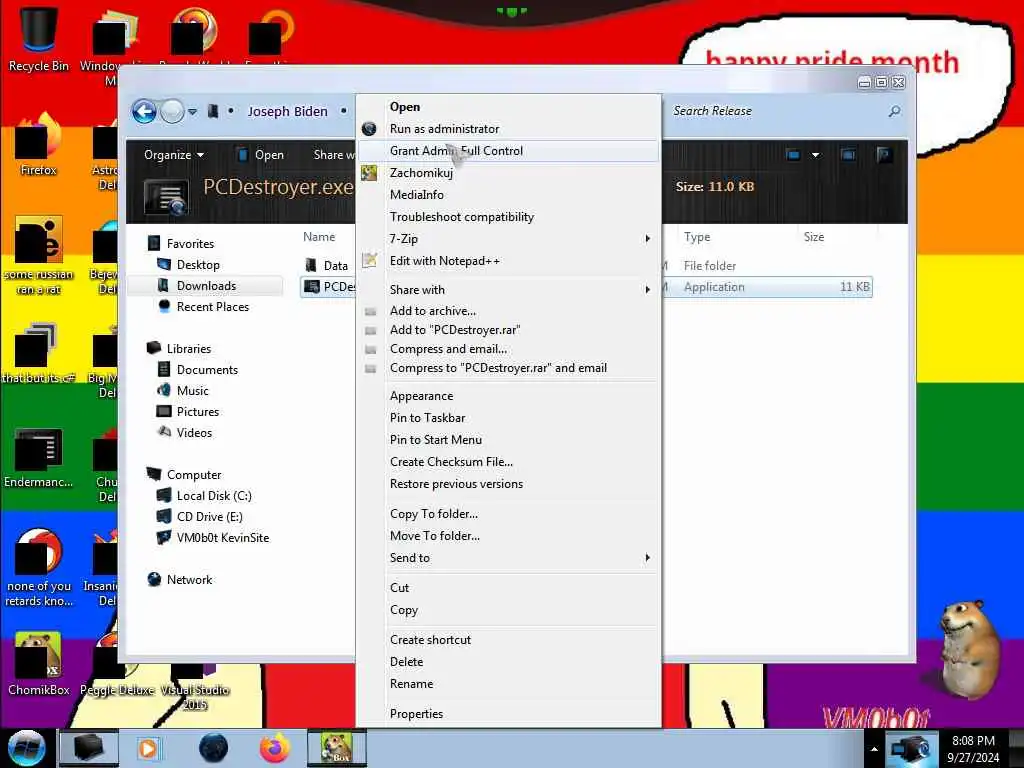Click the dark globe taskbar icon
This screenshot has height=768, width=1024.
[214, 748]
